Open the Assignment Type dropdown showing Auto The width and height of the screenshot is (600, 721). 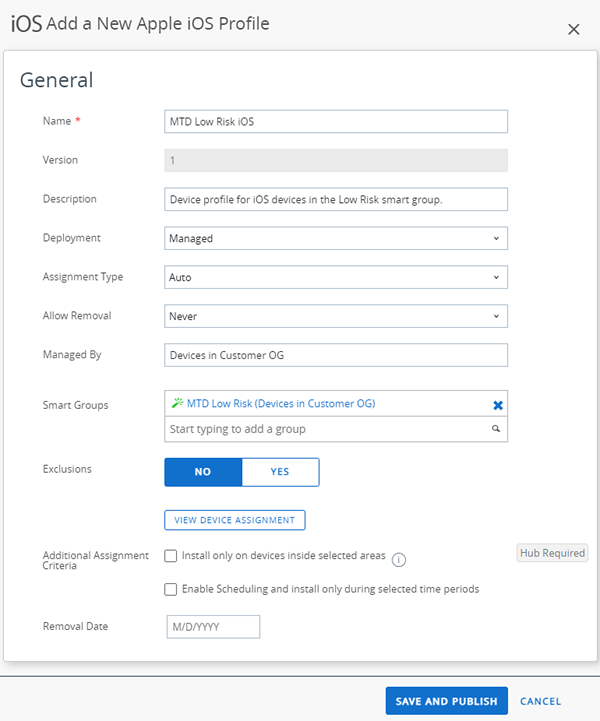point(336,277)
